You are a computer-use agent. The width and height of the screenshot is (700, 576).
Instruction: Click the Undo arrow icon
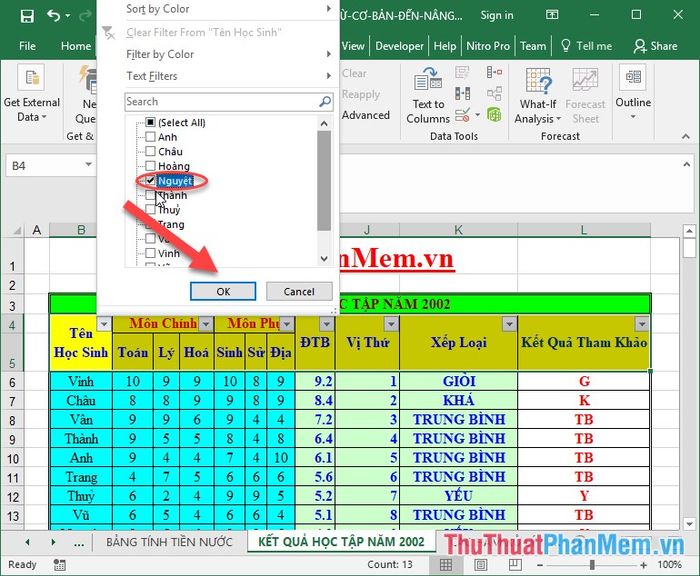[x=53, y=16]
